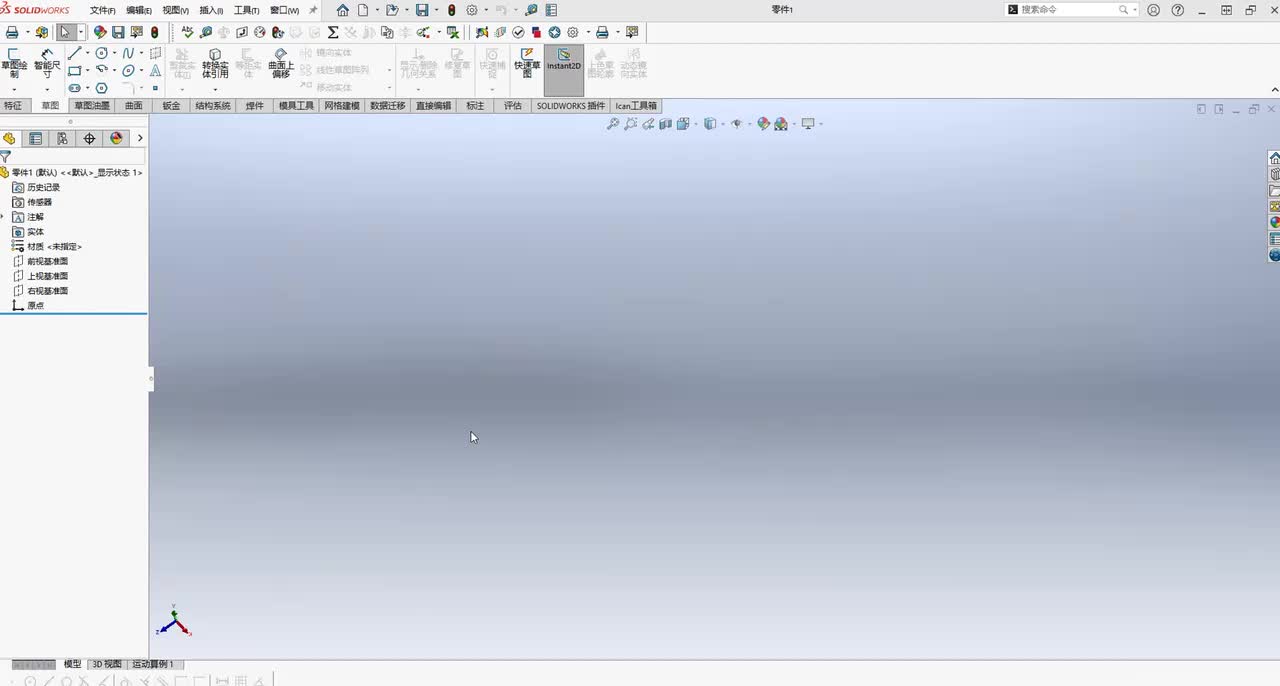Switch to the 3D 视图 bottom tab

(106, 664)
